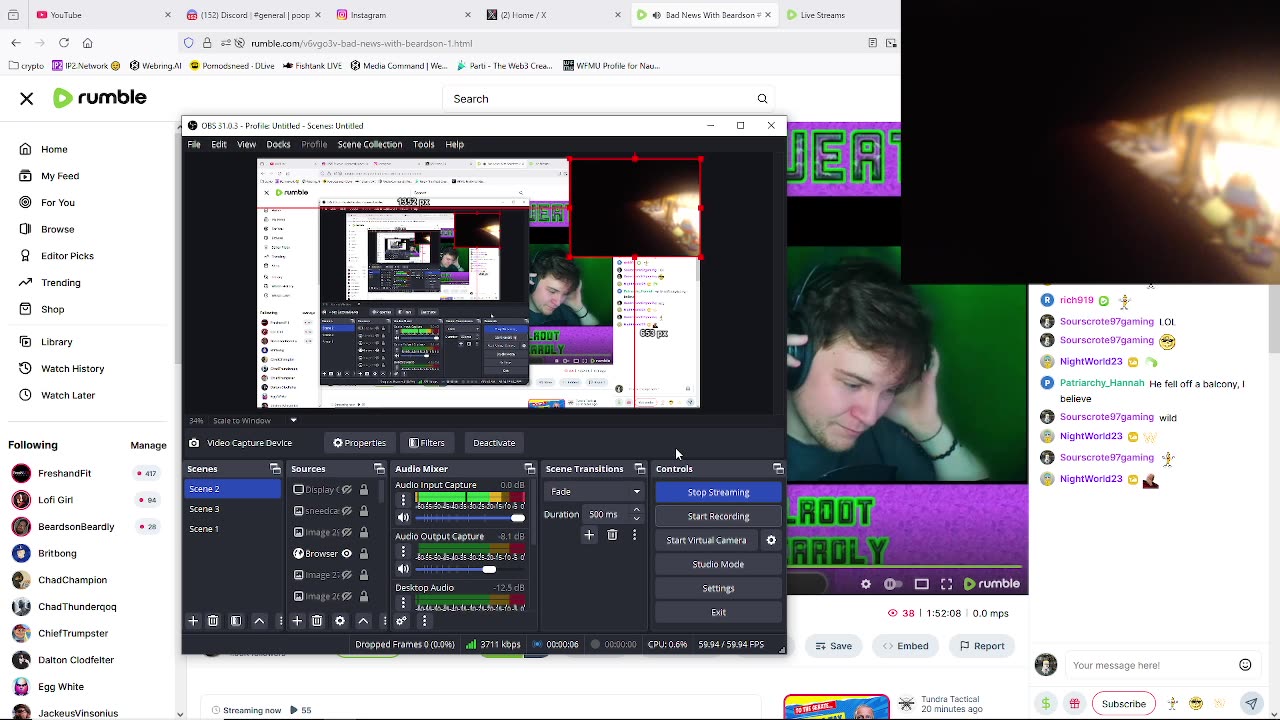Image resolution: width=1280 pixels, height=720 pixels.
Task: Show the Display Capture source
Action: pyautogui.click(x=347, y=490)
